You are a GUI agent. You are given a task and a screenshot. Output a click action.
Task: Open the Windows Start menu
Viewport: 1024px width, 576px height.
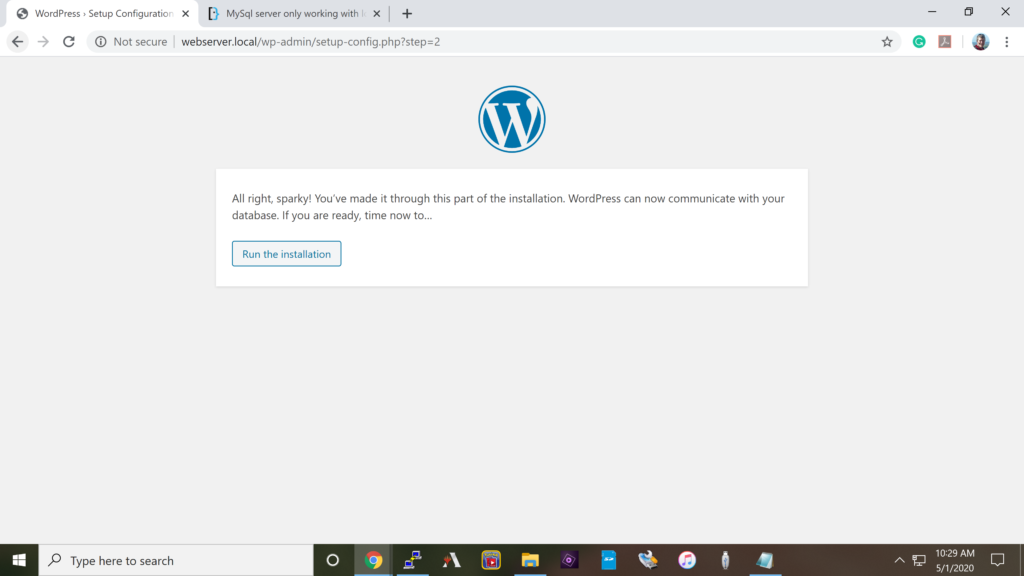click(x=19, y=560)
